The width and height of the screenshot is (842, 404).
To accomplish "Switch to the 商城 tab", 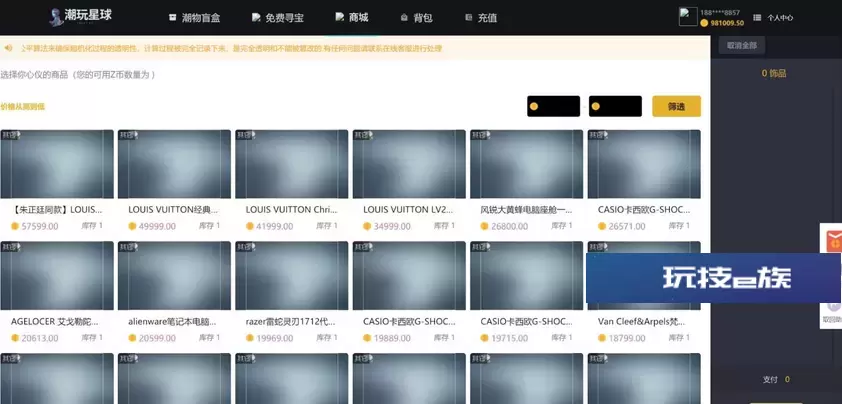I will click(x=352, y=18).
